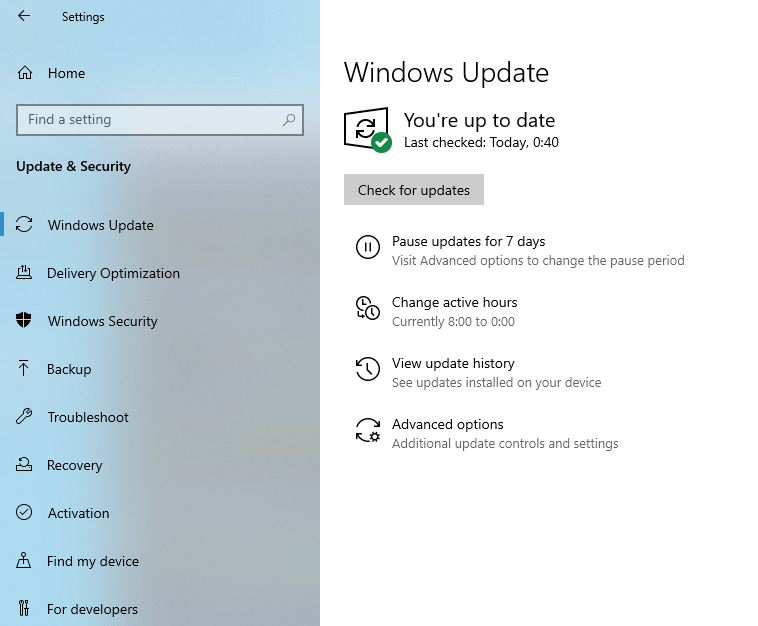
Task: Click the back arrow in Settings
Action: point(24,16)
